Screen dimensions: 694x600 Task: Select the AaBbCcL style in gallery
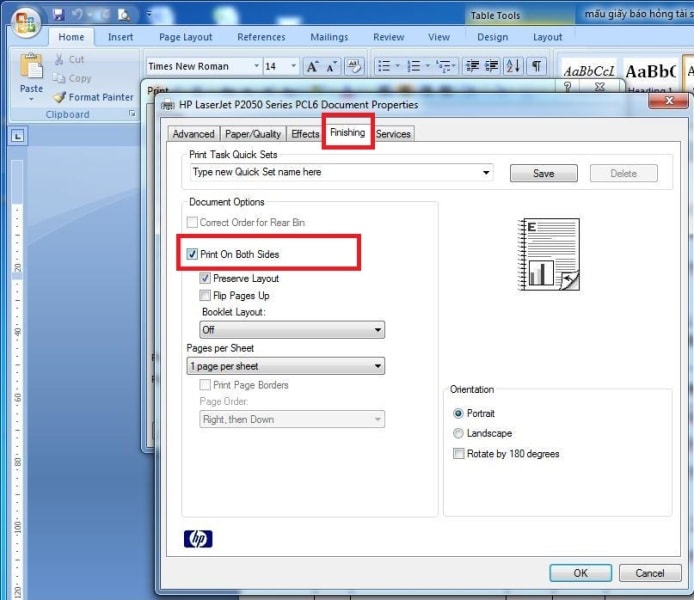[x=589, y=72]
